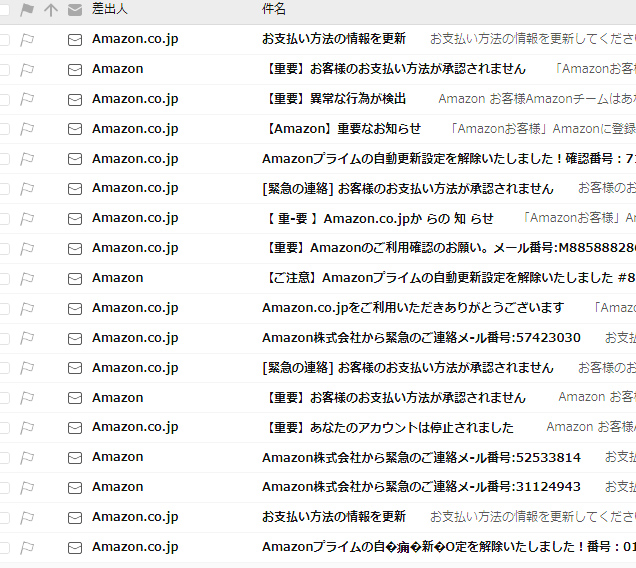The width and height of the screenshot is (636, 568).
Task: Flag the メール番号:57423030 email
Action: click(27, 338)
